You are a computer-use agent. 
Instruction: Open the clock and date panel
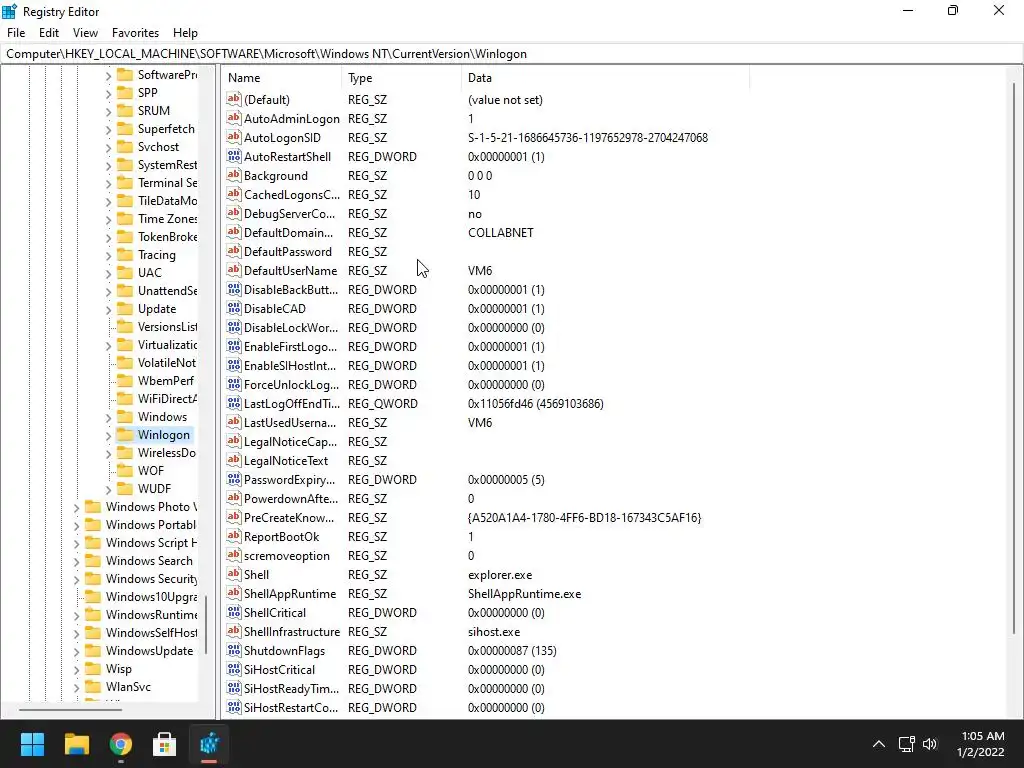coord(981,744)
